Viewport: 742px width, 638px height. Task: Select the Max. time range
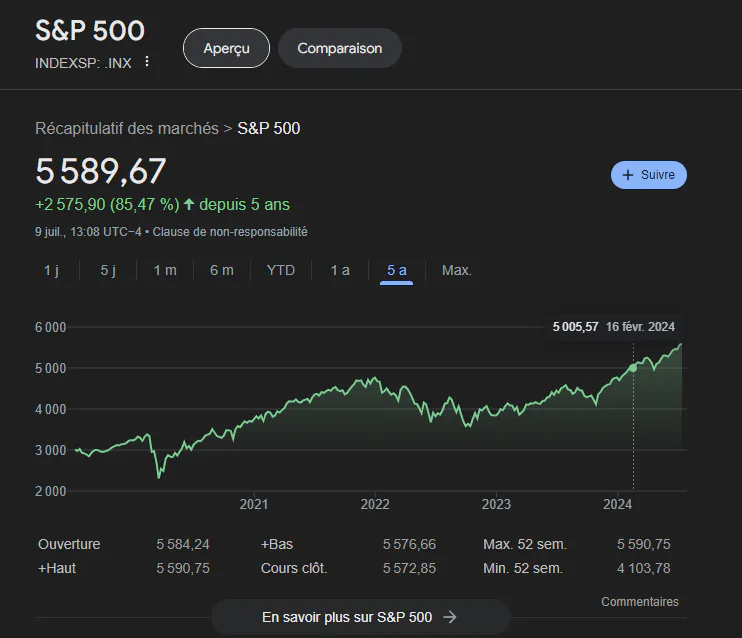(x=457, y=270)
